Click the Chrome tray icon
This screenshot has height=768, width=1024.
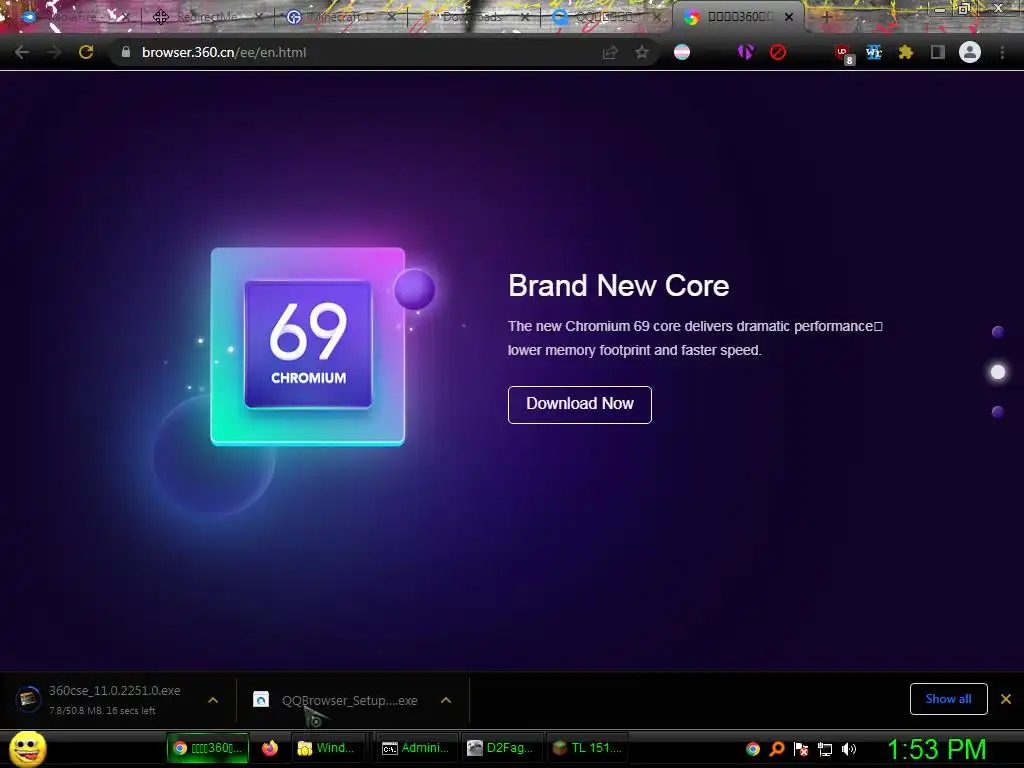click(753, 749)
